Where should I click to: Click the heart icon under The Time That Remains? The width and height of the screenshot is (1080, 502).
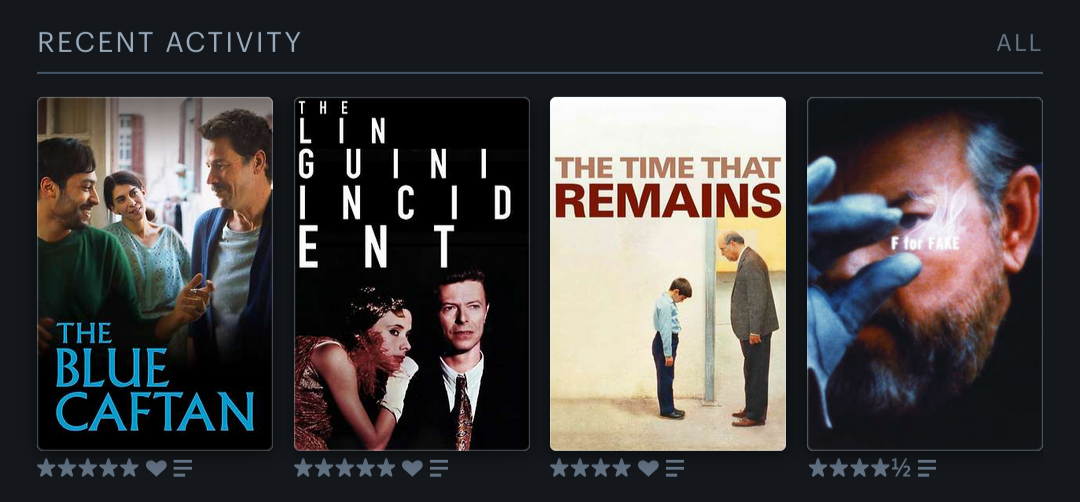[x=648, y=469]
